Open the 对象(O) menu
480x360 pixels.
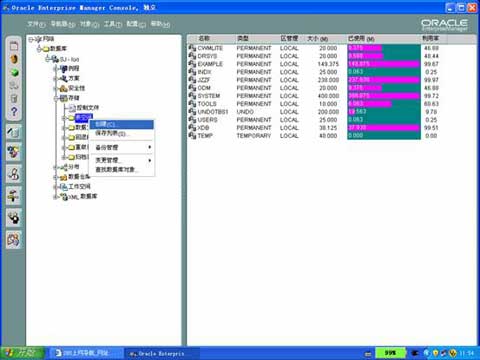click(90, 24)
